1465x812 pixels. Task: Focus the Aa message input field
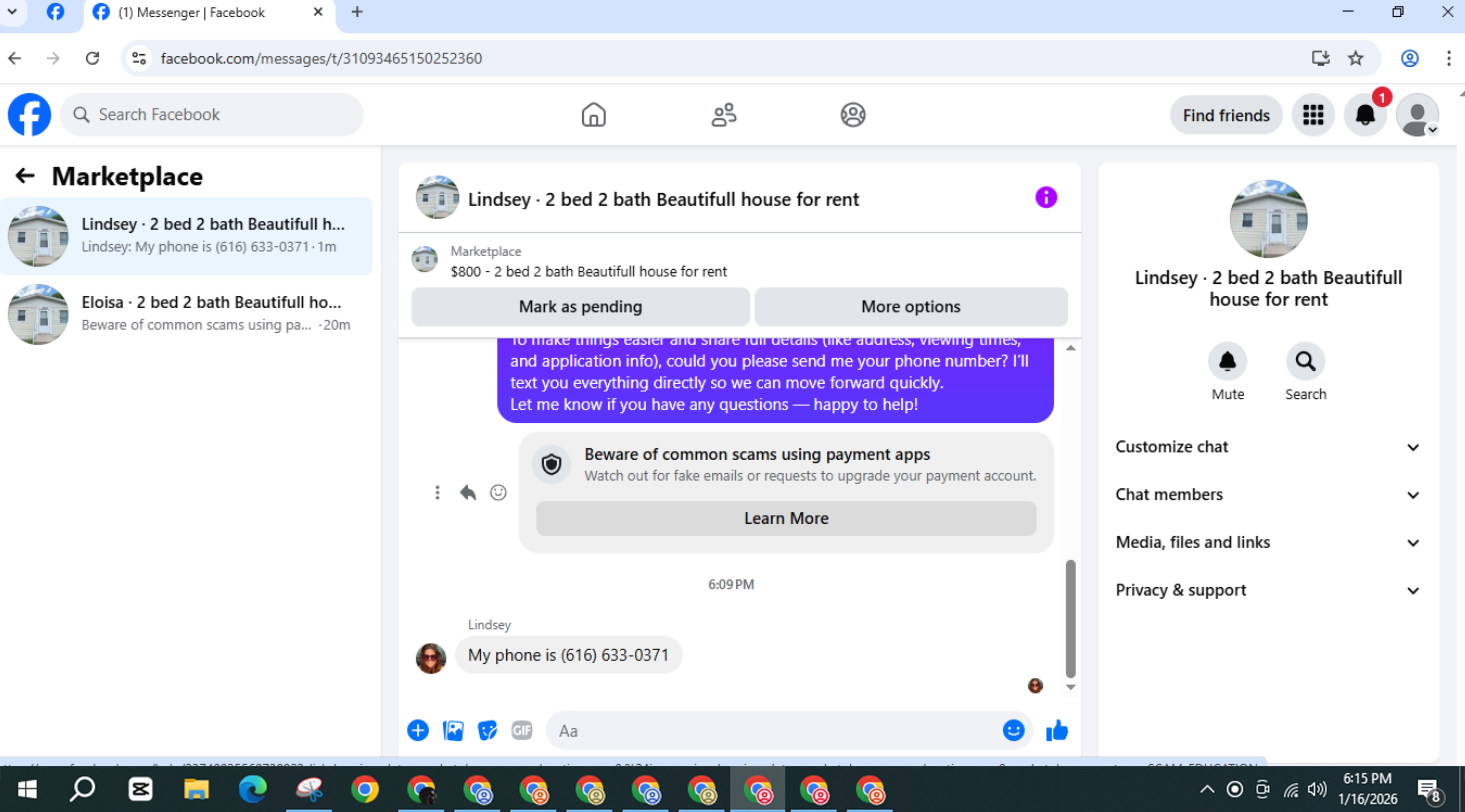point(775,731)
